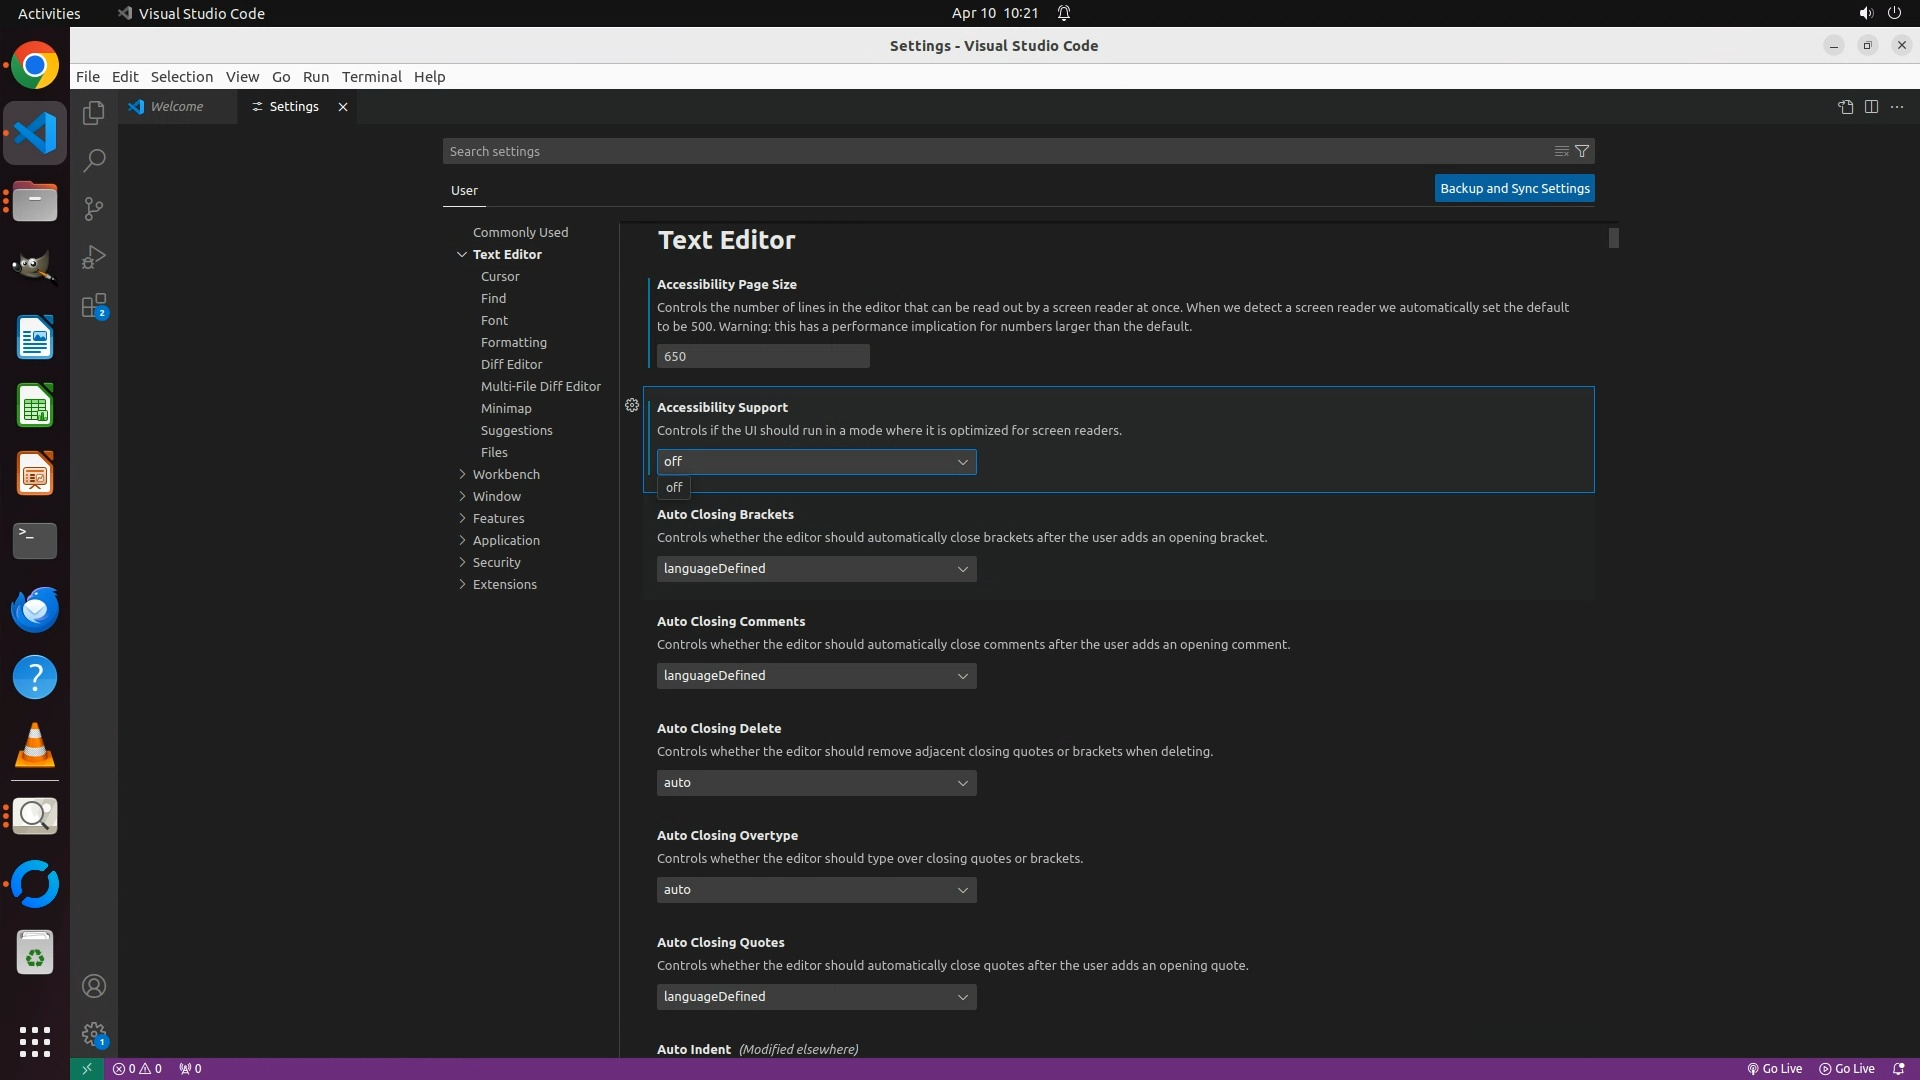The image size is (1920, 1080).
Task: Open the Search view icon
Action: coord(94,160)
